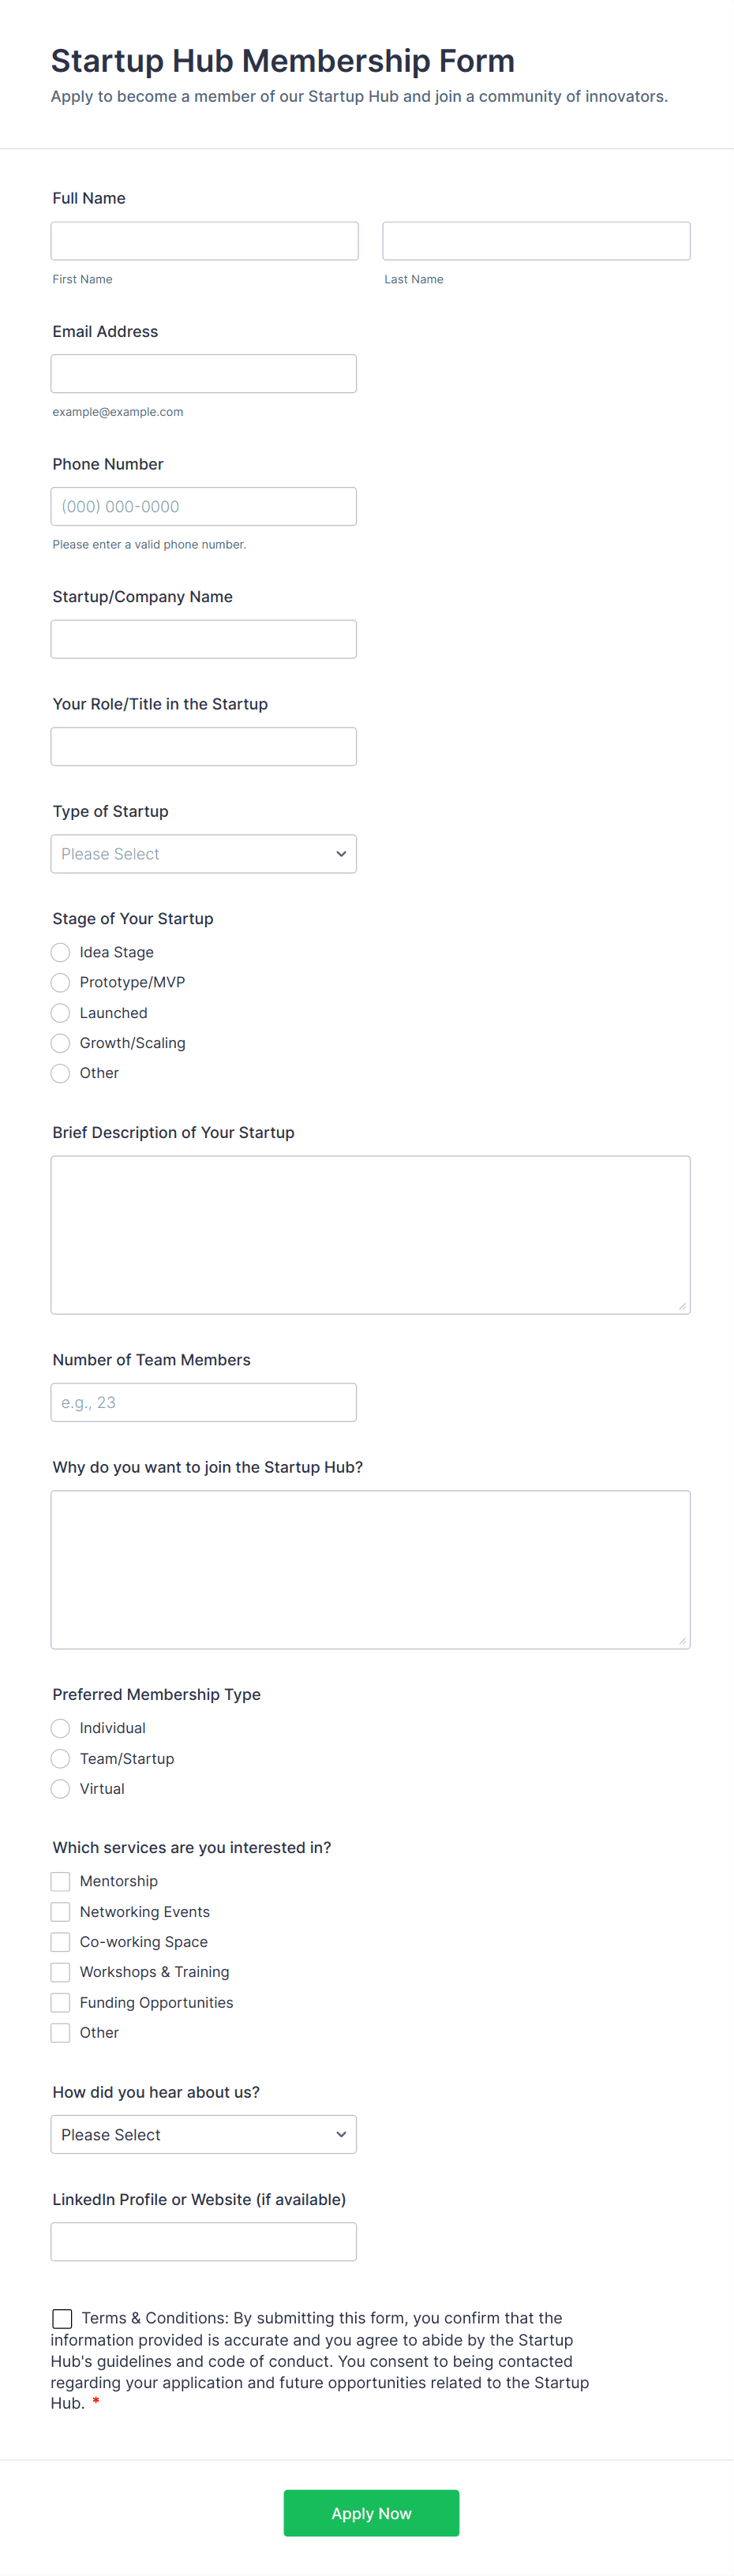734x2576 pixels.
Task: Select Growth/Scaling startup stage
Action: tap(61, 1043)
